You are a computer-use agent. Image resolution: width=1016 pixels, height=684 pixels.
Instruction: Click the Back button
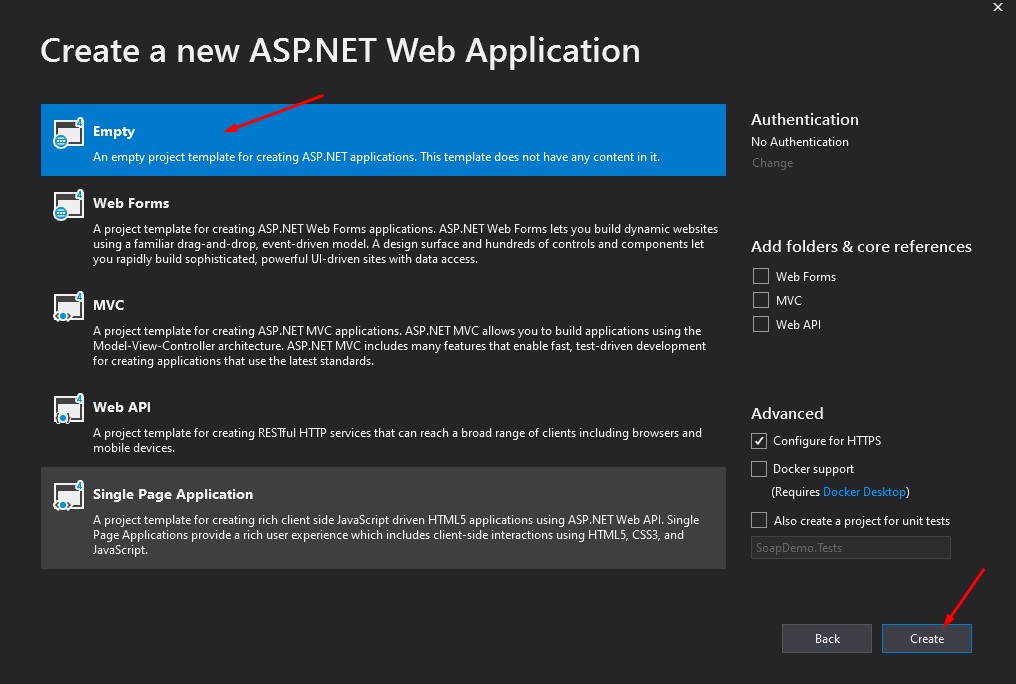coord(826,638)
